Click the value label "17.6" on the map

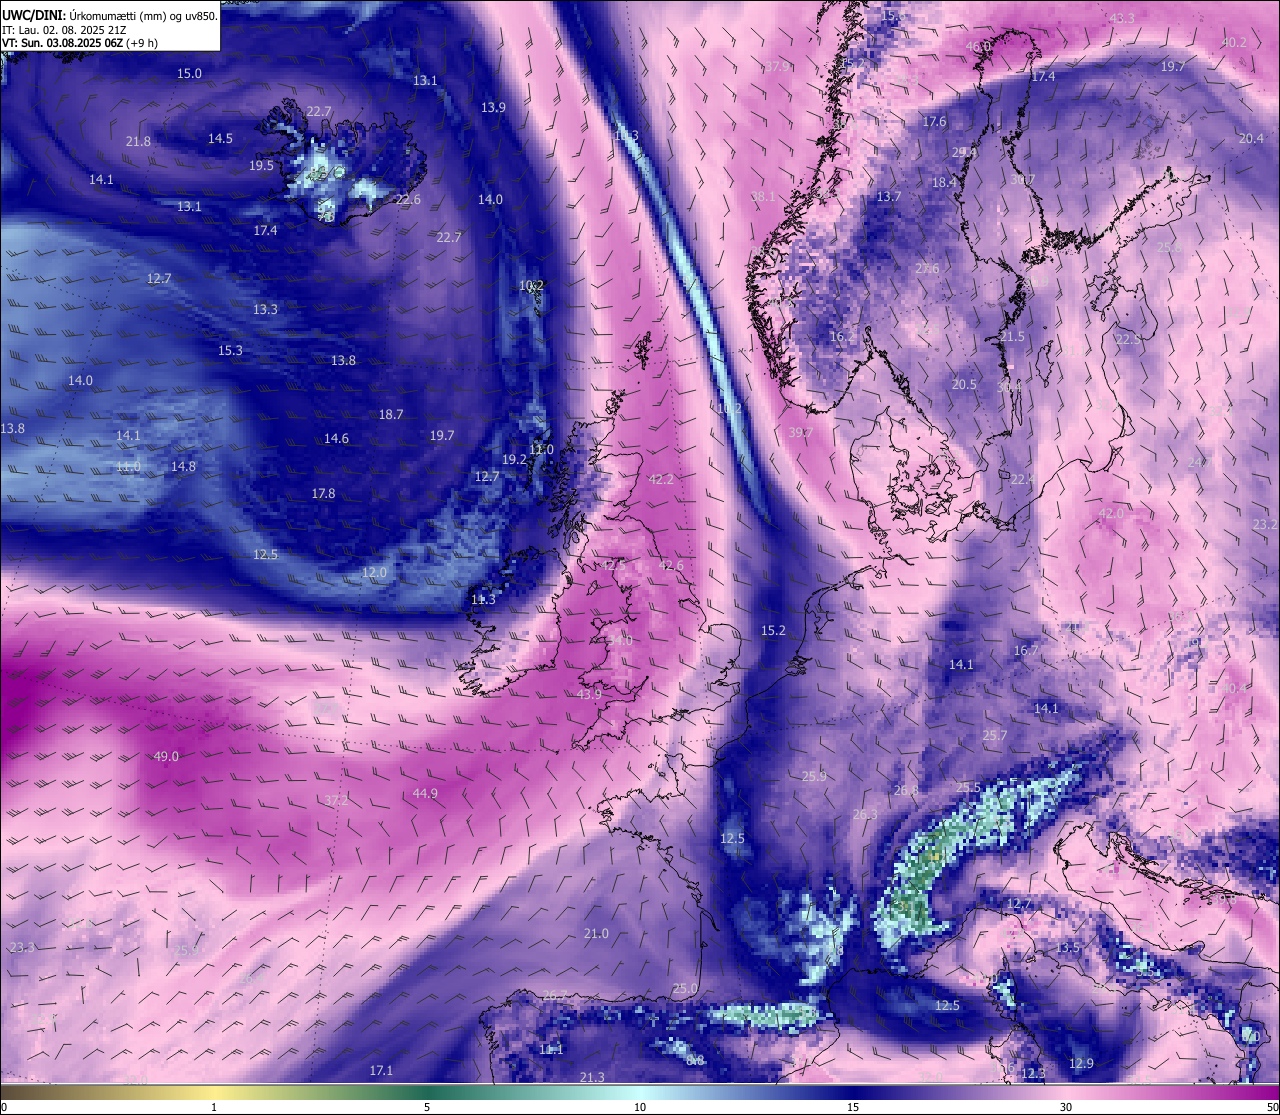934,122
